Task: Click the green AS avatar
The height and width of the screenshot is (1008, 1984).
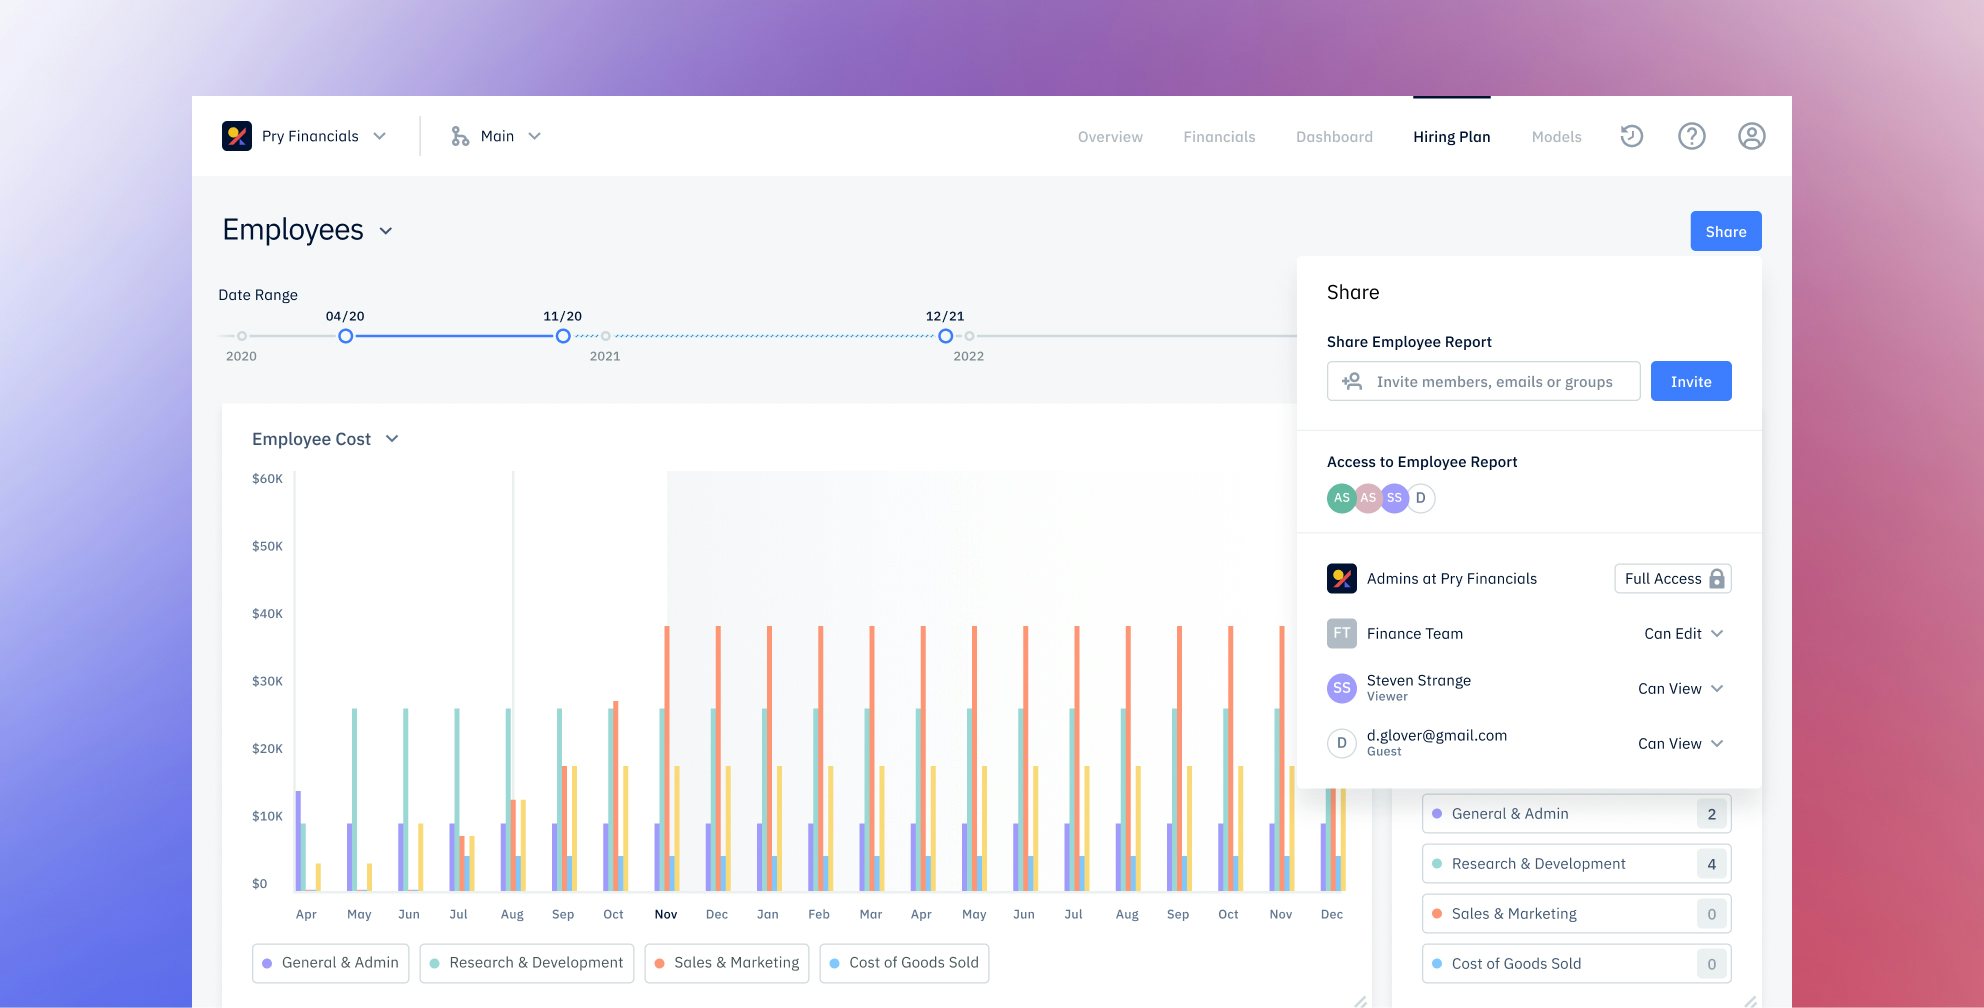Action: tap(1341, 498)
